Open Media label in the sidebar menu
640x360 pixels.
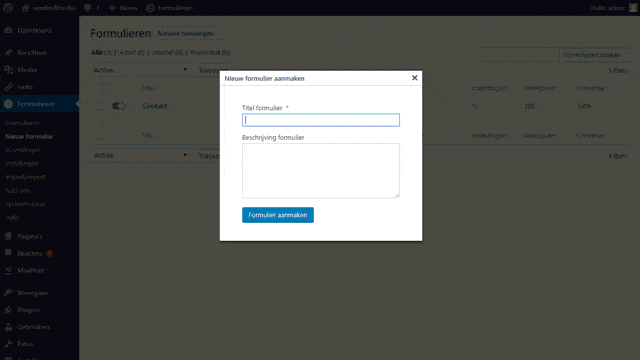click(x=27, y=70)
